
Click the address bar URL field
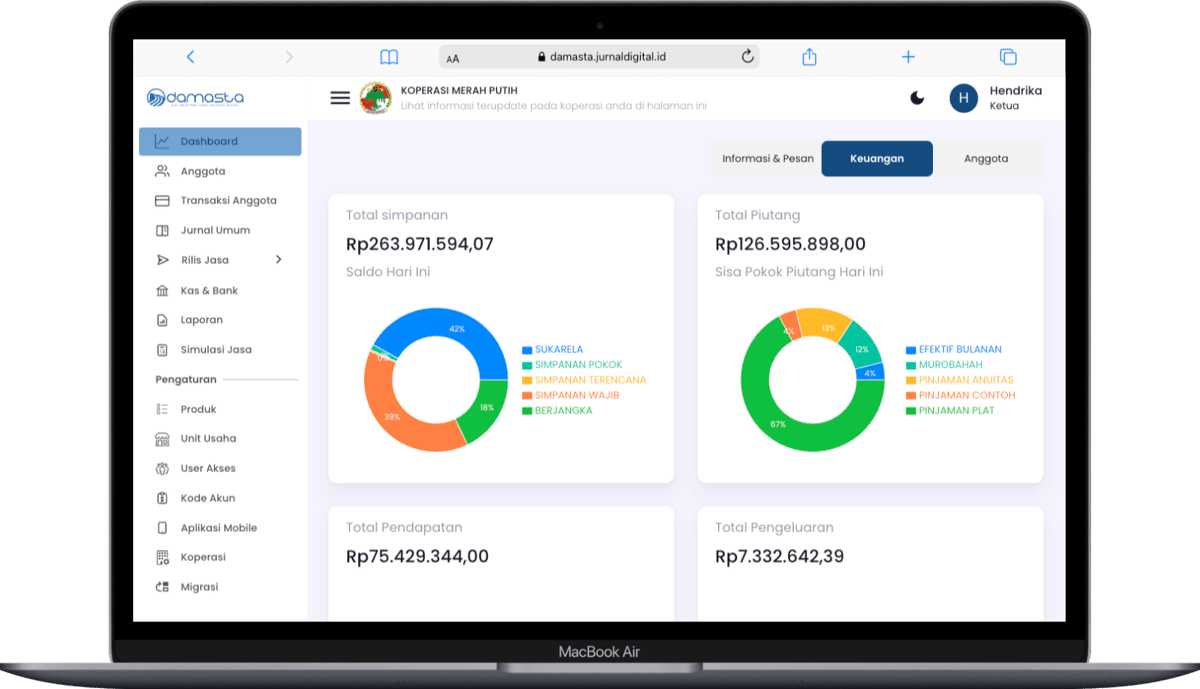[600, 57]
